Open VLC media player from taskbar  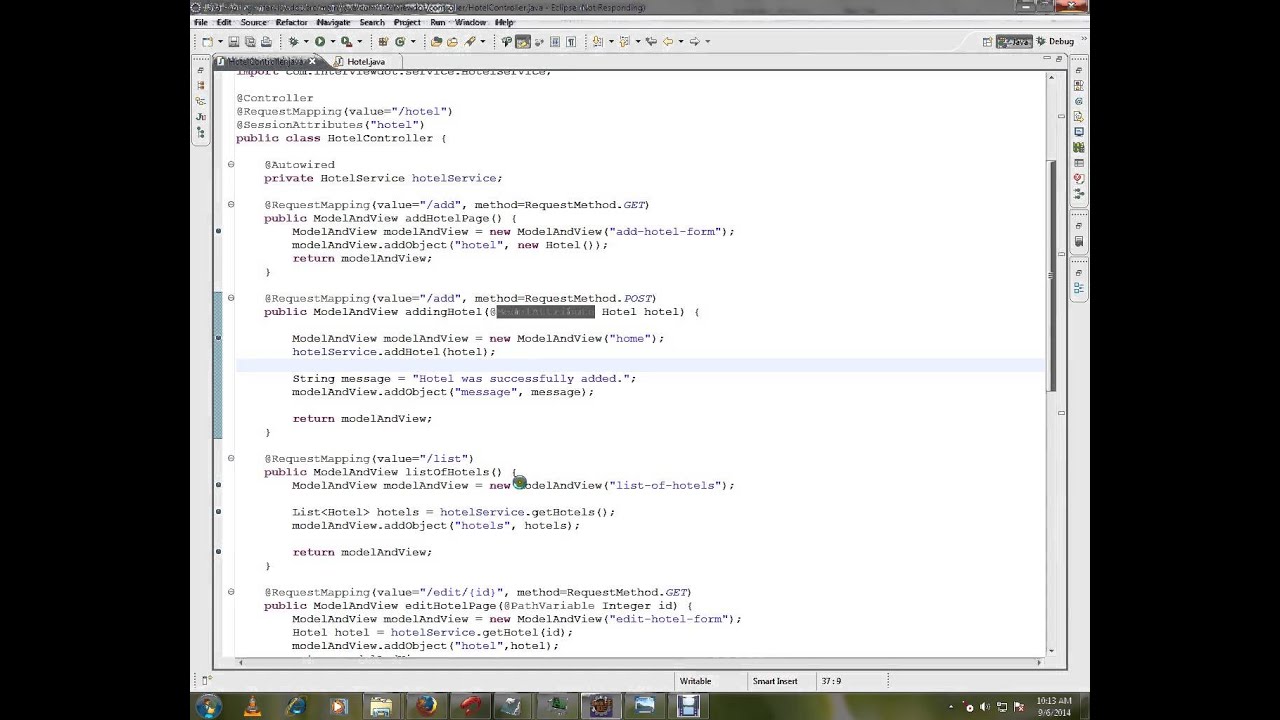tap(252, 707)
